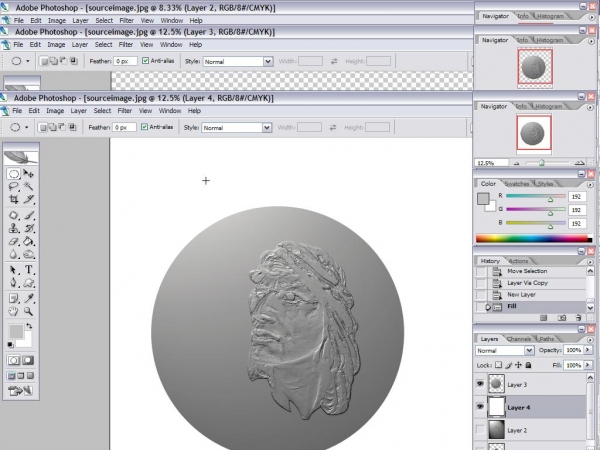This screenshot has height=450, width=600.
Task: Select the Paint Bucket tool
Action: click(x=28, y=241)
